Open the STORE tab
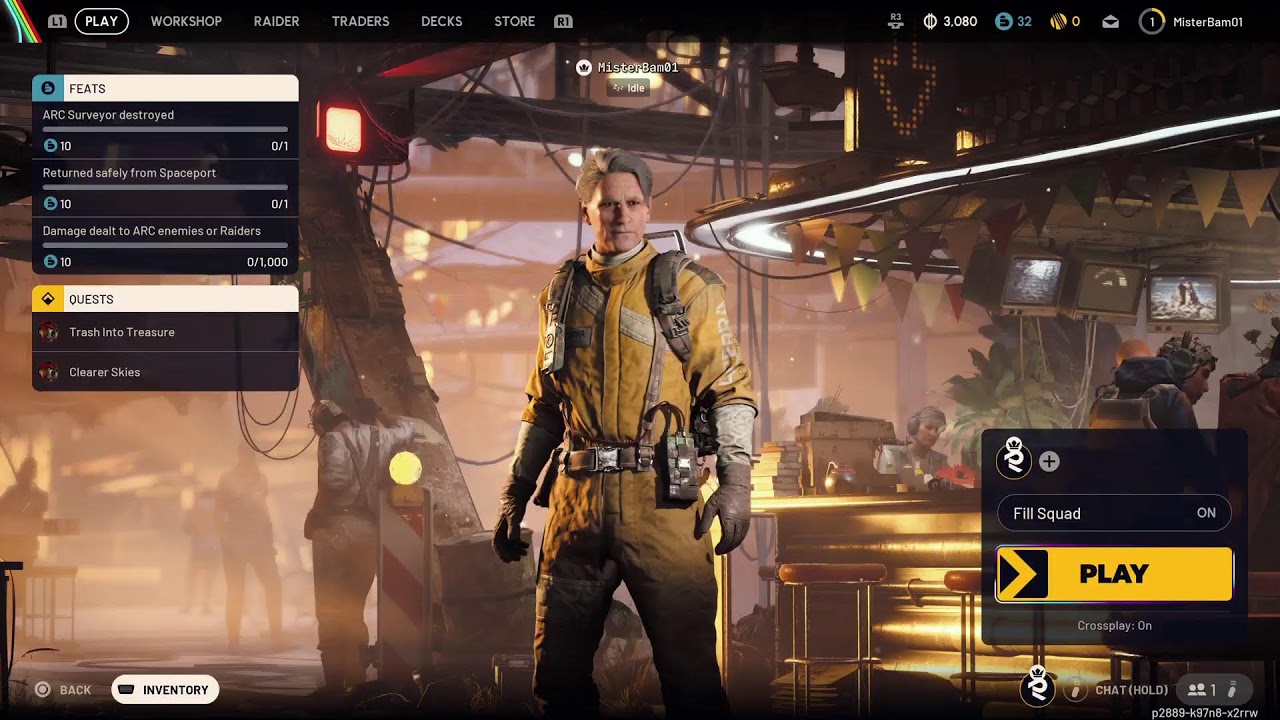This screenshot has width=1280, height=720. (514, 21)
